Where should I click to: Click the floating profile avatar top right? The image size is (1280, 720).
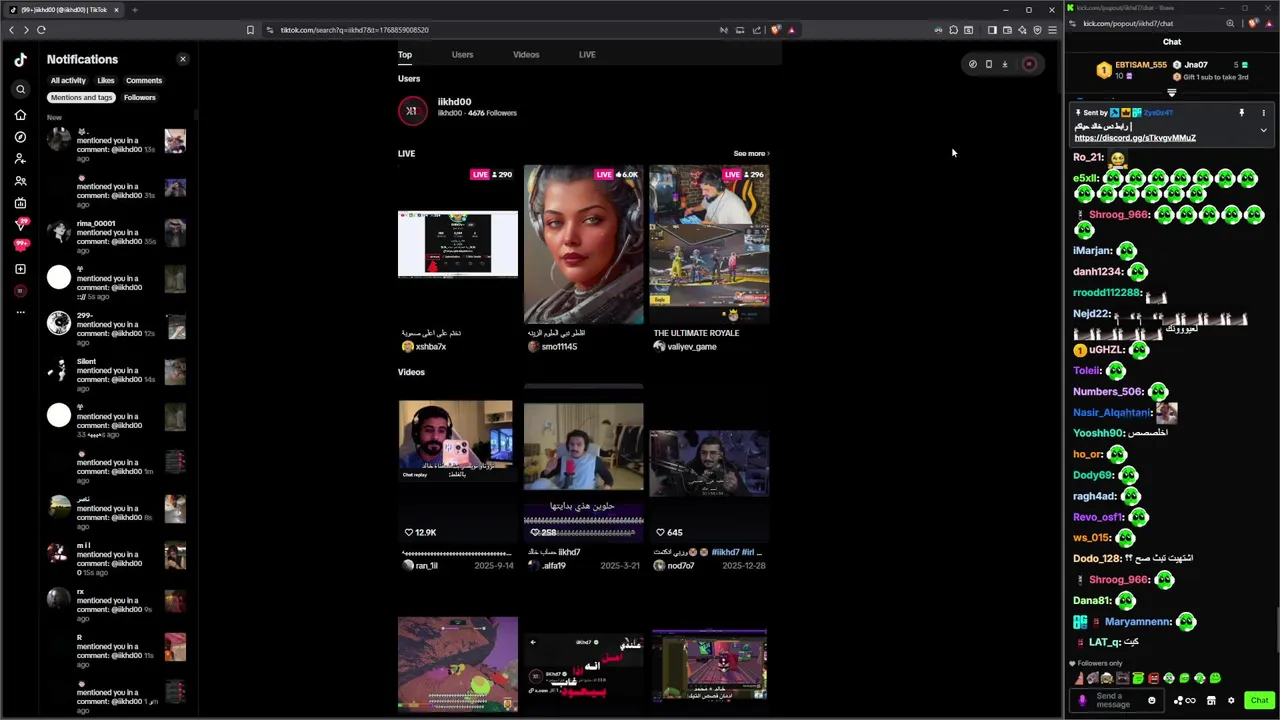[x=1029, y=64]
